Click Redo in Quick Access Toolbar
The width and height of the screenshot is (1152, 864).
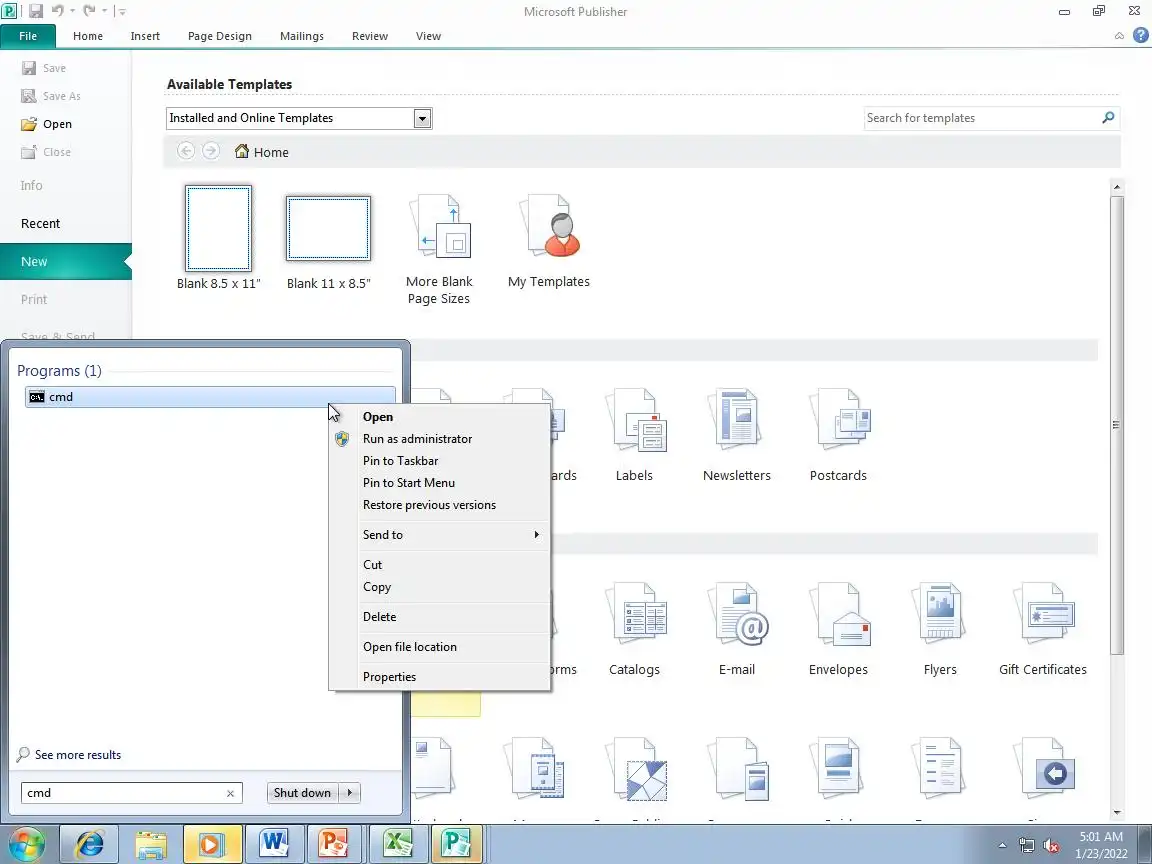[89, 11]
